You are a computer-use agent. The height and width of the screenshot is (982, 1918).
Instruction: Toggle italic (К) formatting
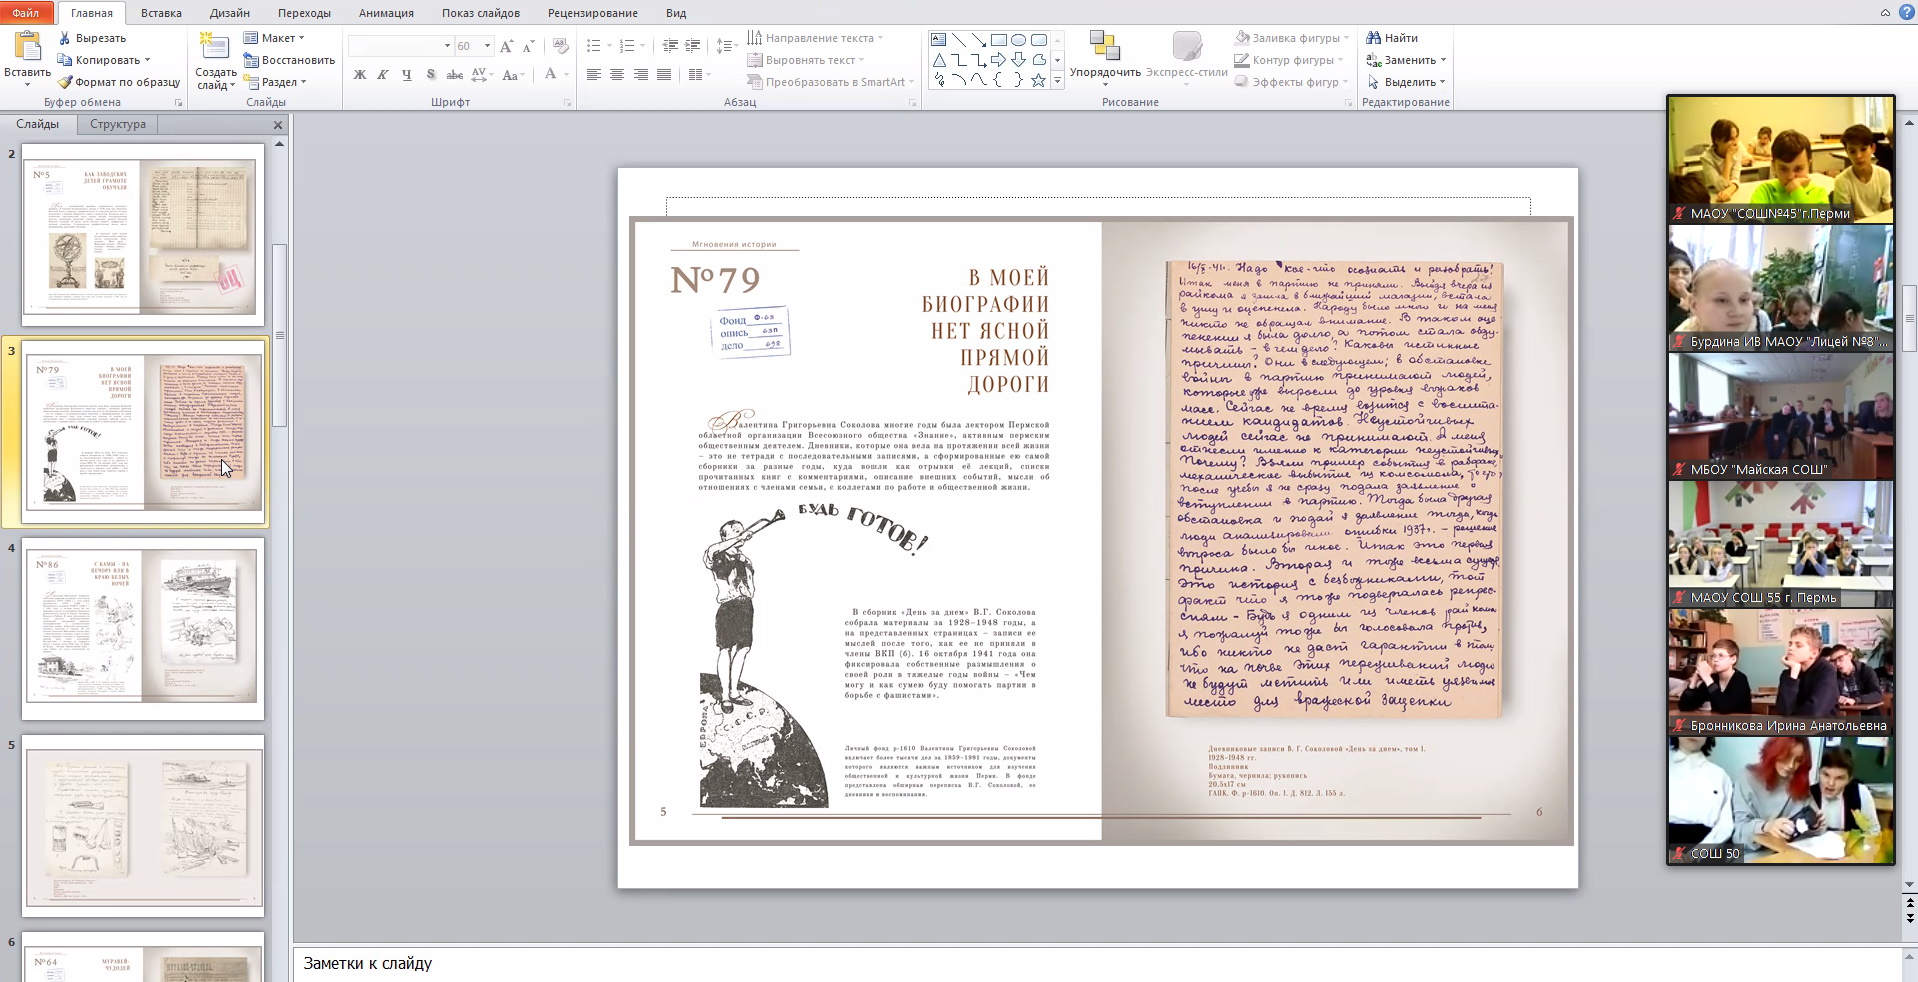click(383, 75)
